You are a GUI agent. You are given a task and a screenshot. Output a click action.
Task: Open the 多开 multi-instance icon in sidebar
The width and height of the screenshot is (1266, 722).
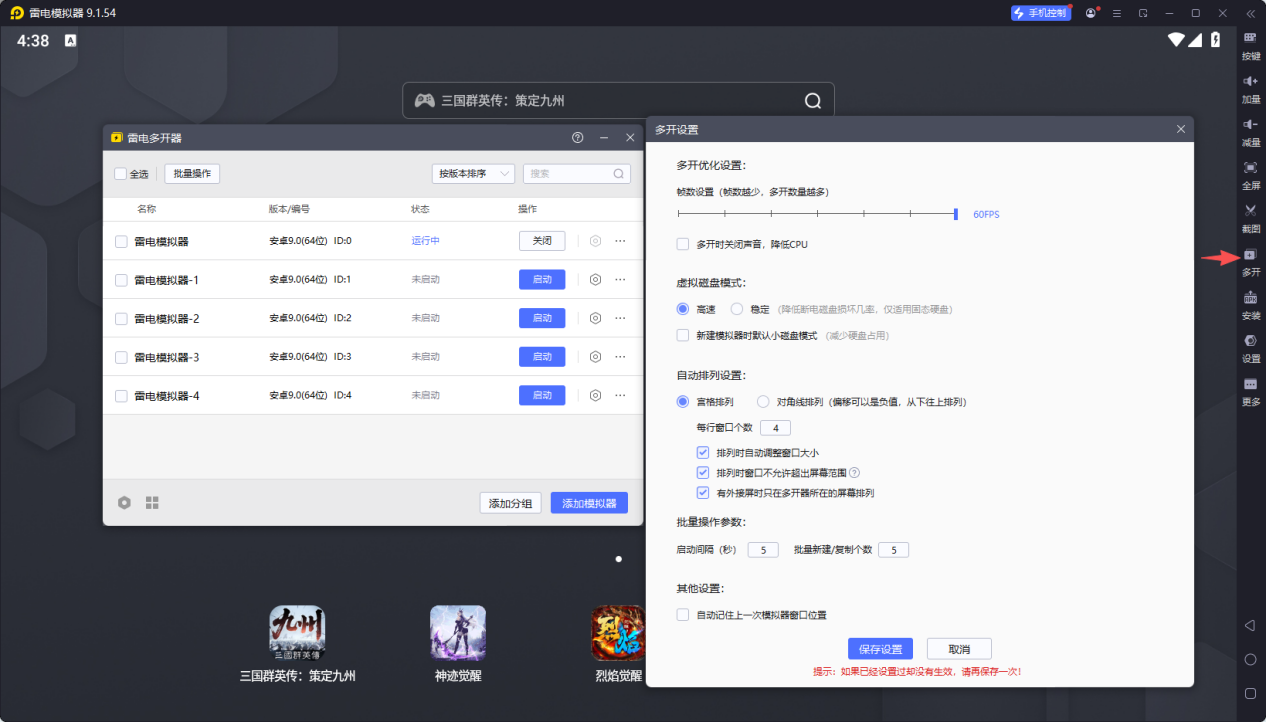(x=1250, y=256)
